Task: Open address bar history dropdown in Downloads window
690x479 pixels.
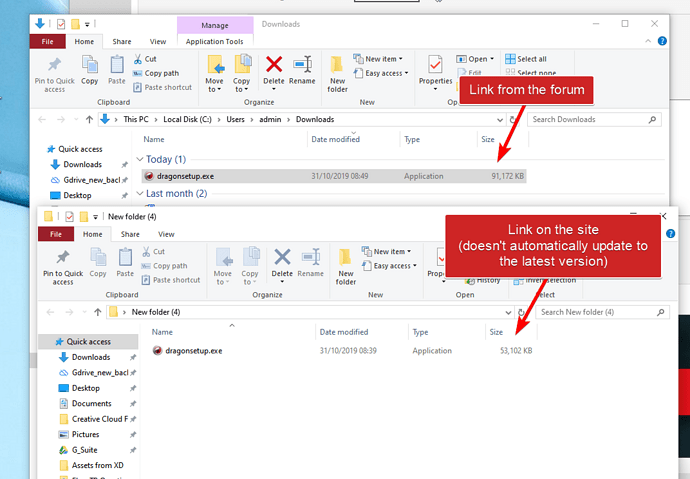Action: click(500, 120)
